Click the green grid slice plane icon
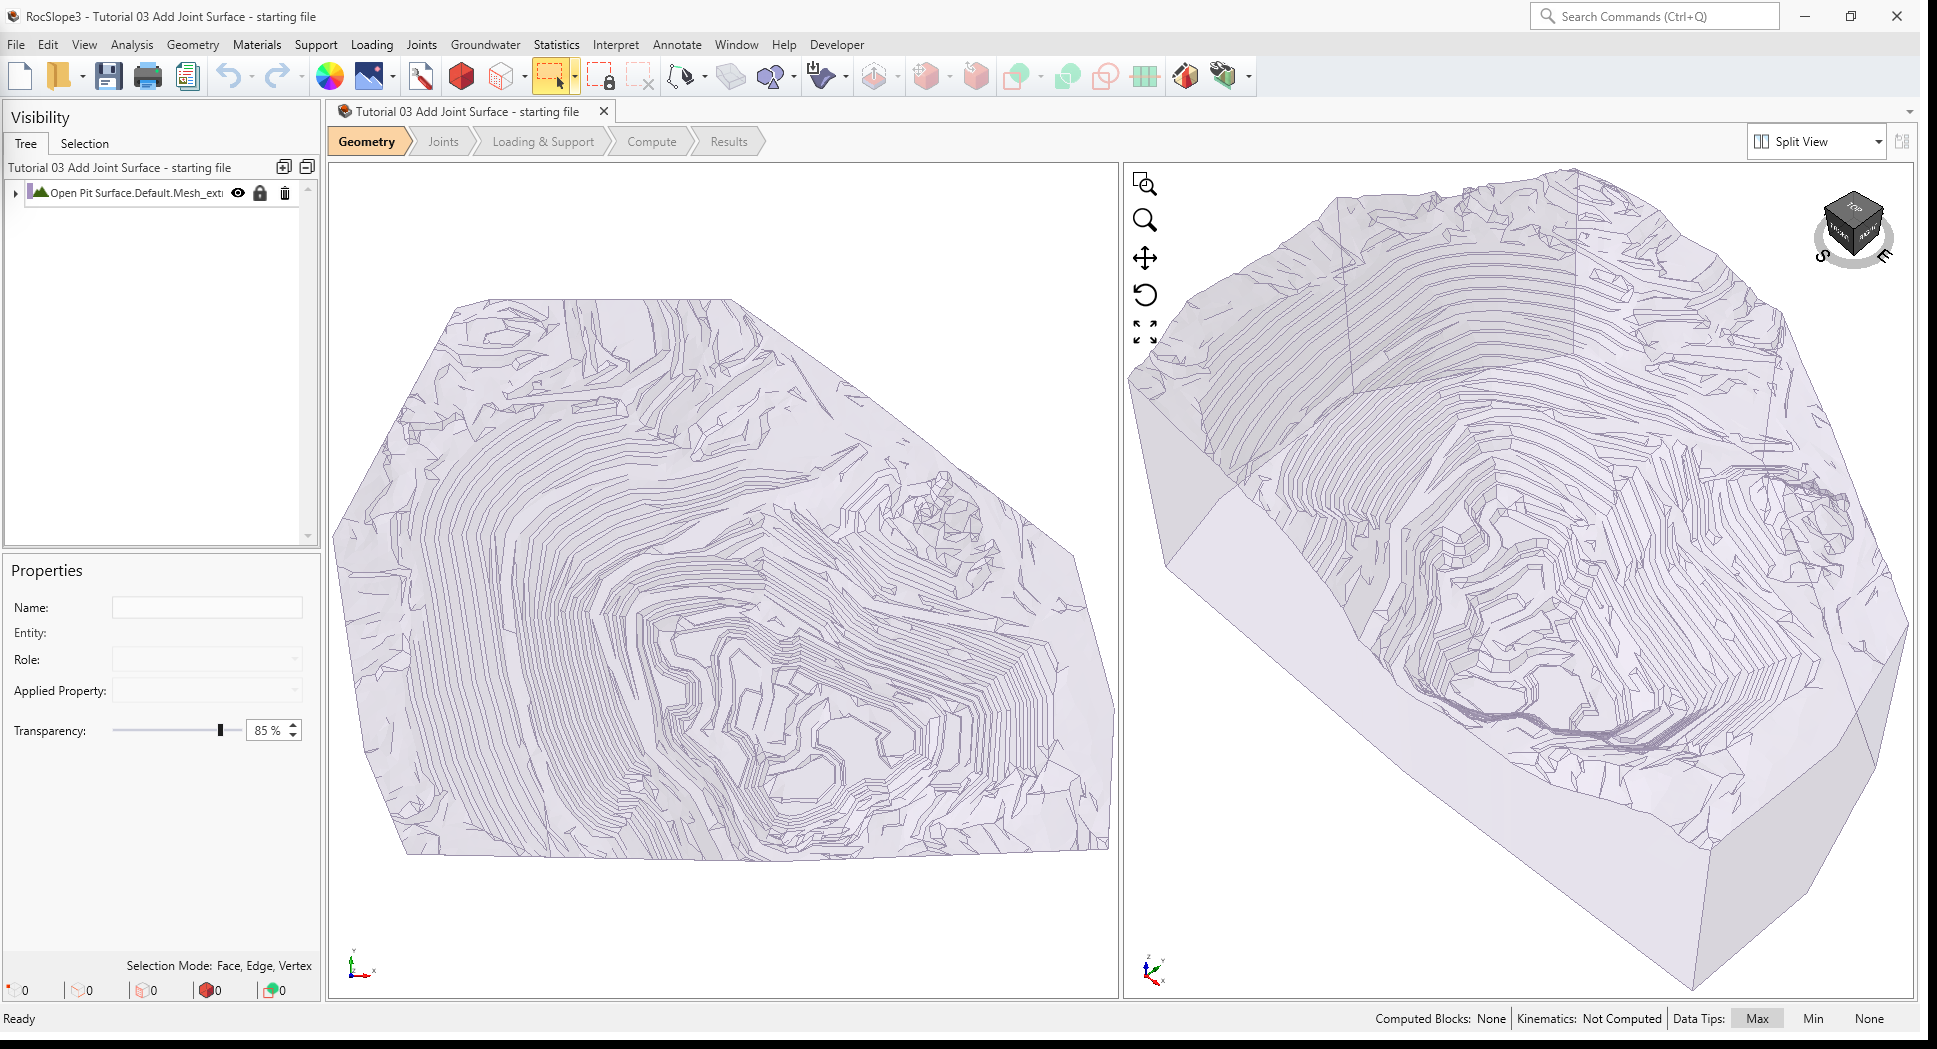The width and height of the screenshot is (1937, 1049). pos(1144,76)
